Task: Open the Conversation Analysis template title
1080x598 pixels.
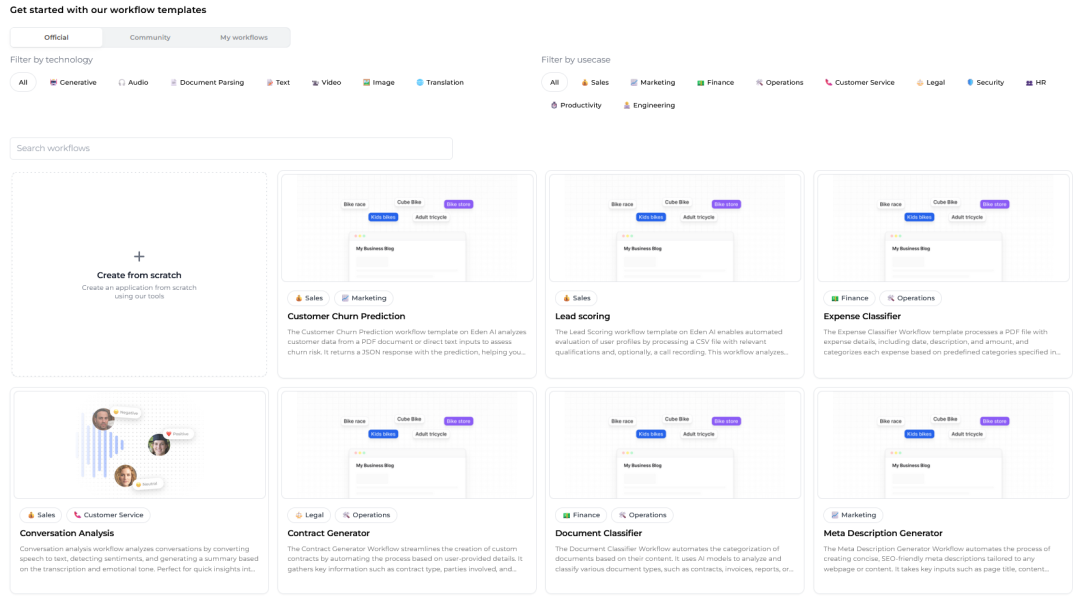Action: (x=67, y=533)
